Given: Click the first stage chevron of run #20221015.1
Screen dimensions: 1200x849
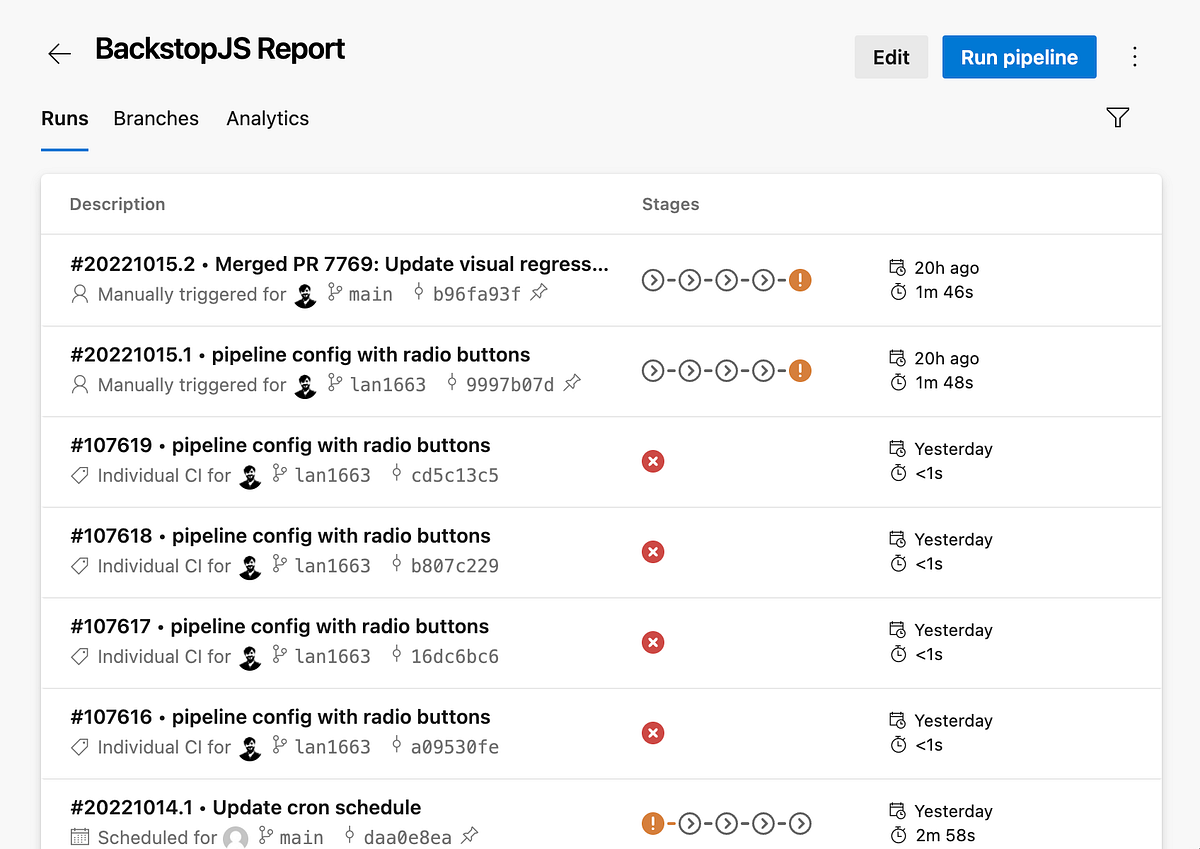Looking at the screenshot, I should 652,371.
